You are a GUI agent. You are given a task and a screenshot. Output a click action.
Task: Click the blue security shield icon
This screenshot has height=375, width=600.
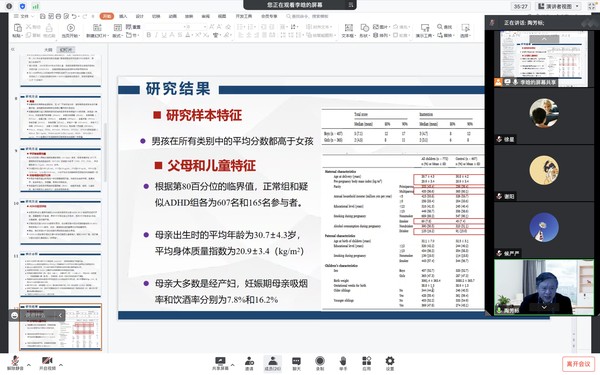click(x=22, y=6)
